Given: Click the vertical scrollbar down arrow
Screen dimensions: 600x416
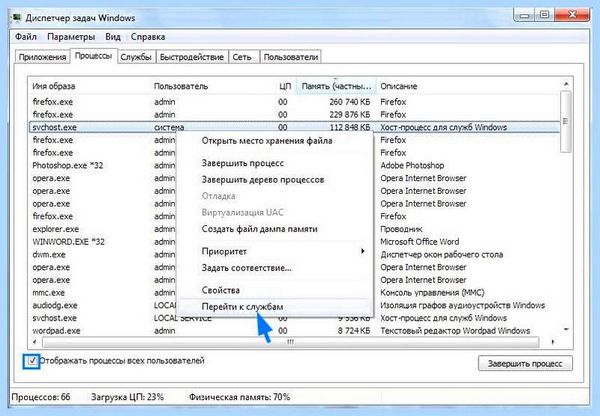Looking at the screenshot, I should pos(566,330).
